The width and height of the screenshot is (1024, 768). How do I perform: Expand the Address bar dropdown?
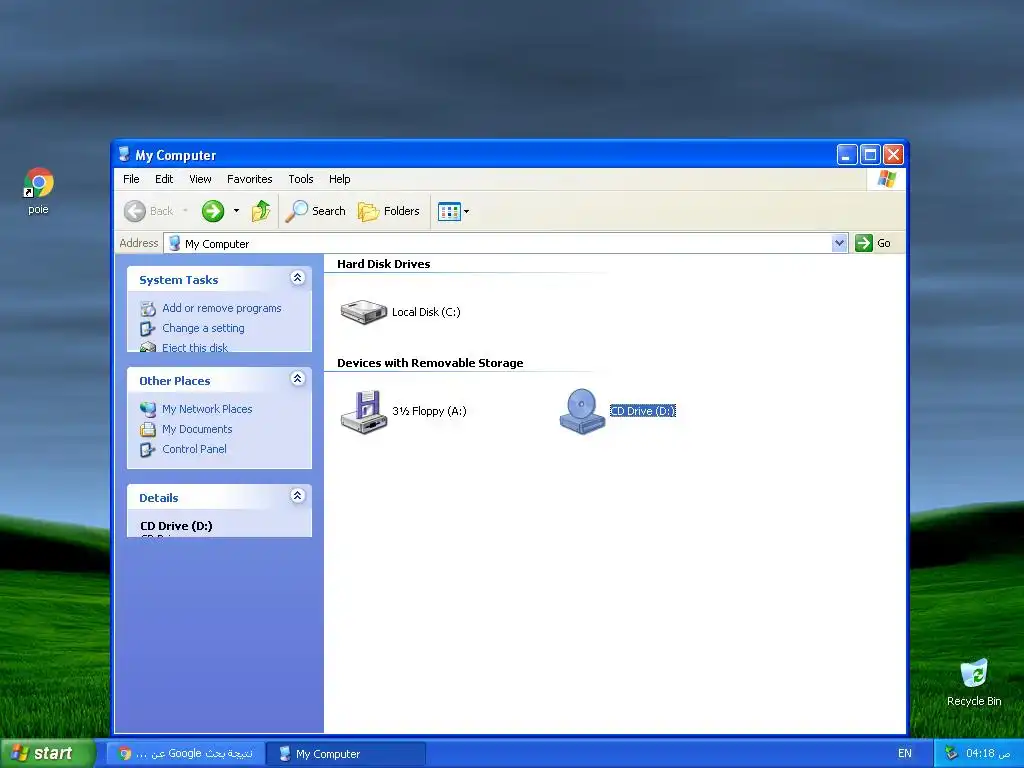pyautogui.click(x=840, y=243)
